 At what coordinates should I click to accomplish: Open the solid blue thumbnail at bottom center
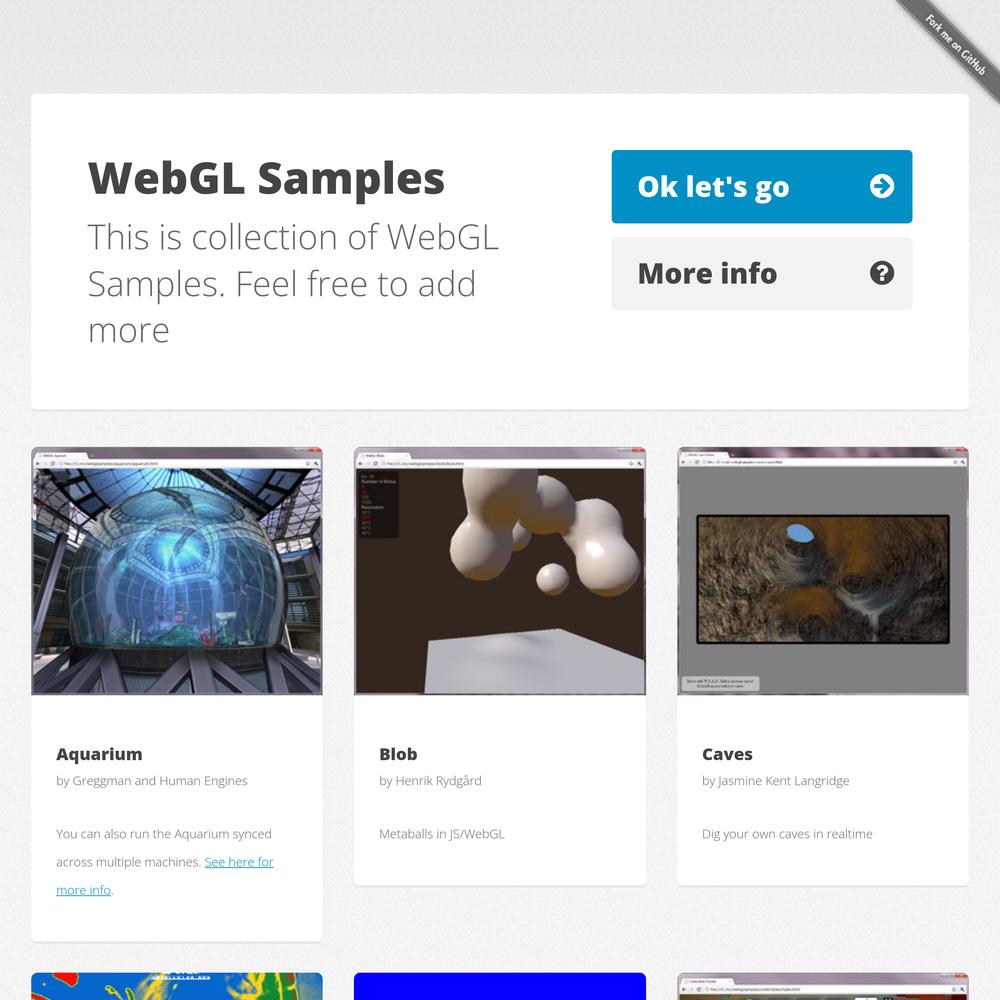[499, 986]
